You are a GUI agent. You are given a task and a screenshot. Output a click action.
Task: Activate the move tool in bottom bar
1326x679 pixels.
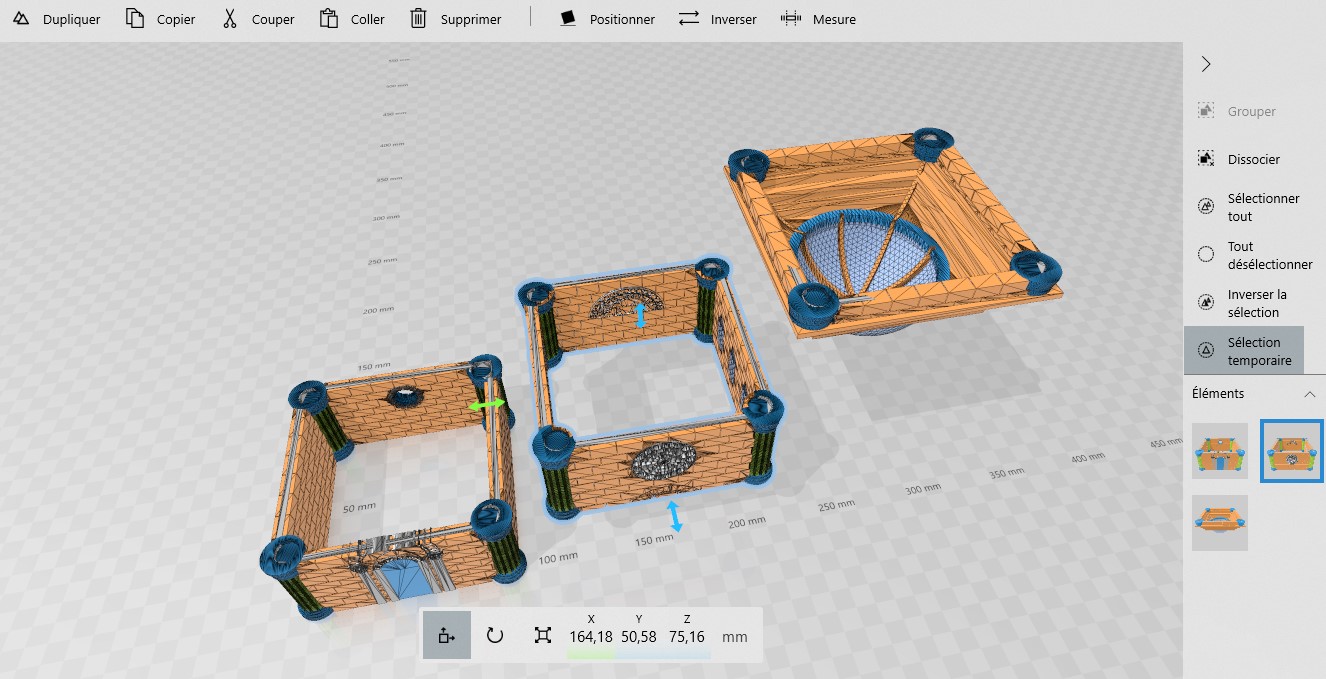click(x=446, y=635)
